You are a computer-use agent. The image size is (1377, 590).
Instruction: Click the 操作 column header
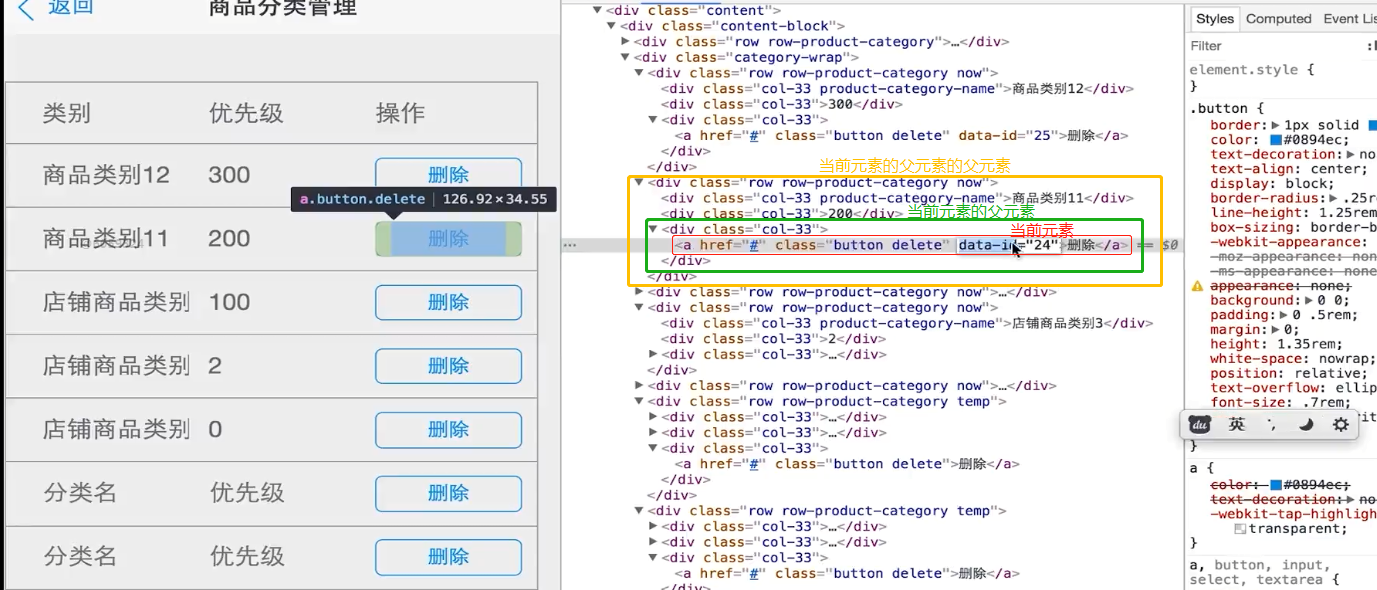(400, 112)
